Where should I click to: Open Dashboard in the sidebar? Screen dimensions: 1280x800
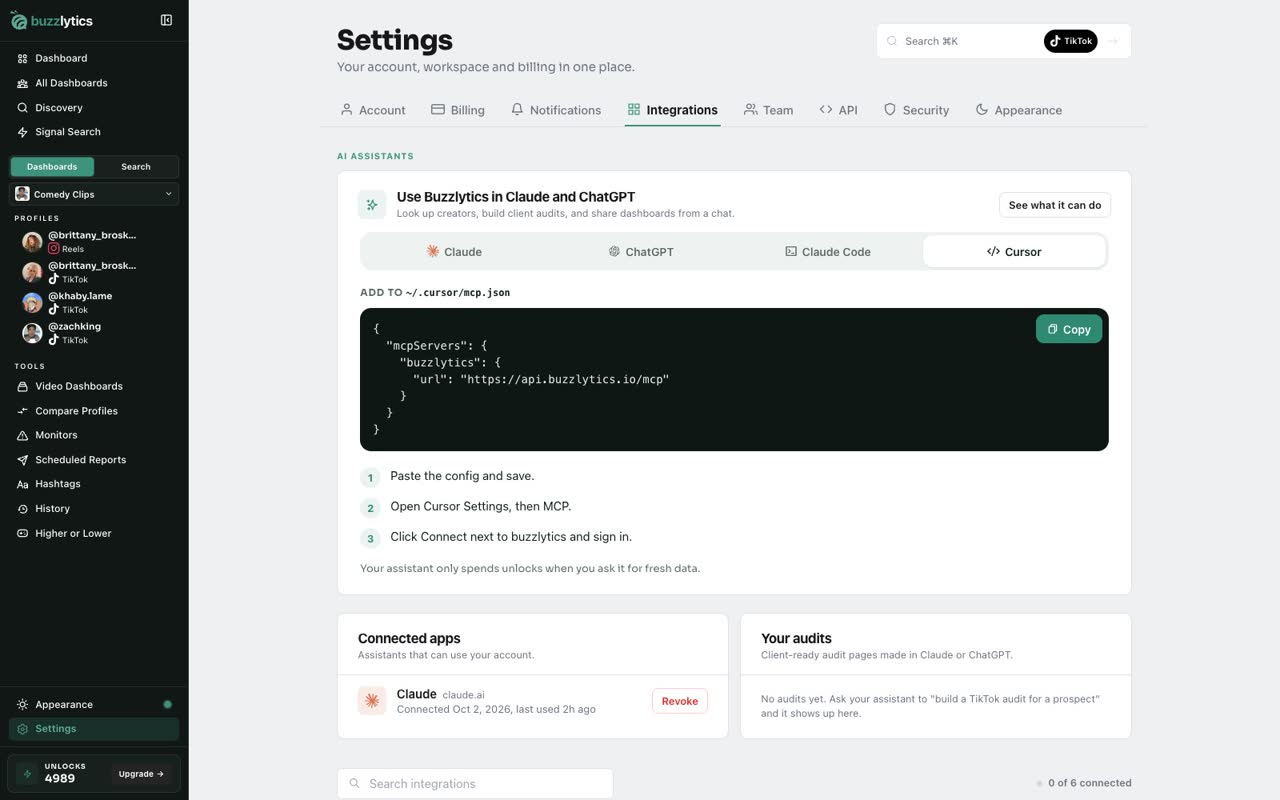coord(94,58)
